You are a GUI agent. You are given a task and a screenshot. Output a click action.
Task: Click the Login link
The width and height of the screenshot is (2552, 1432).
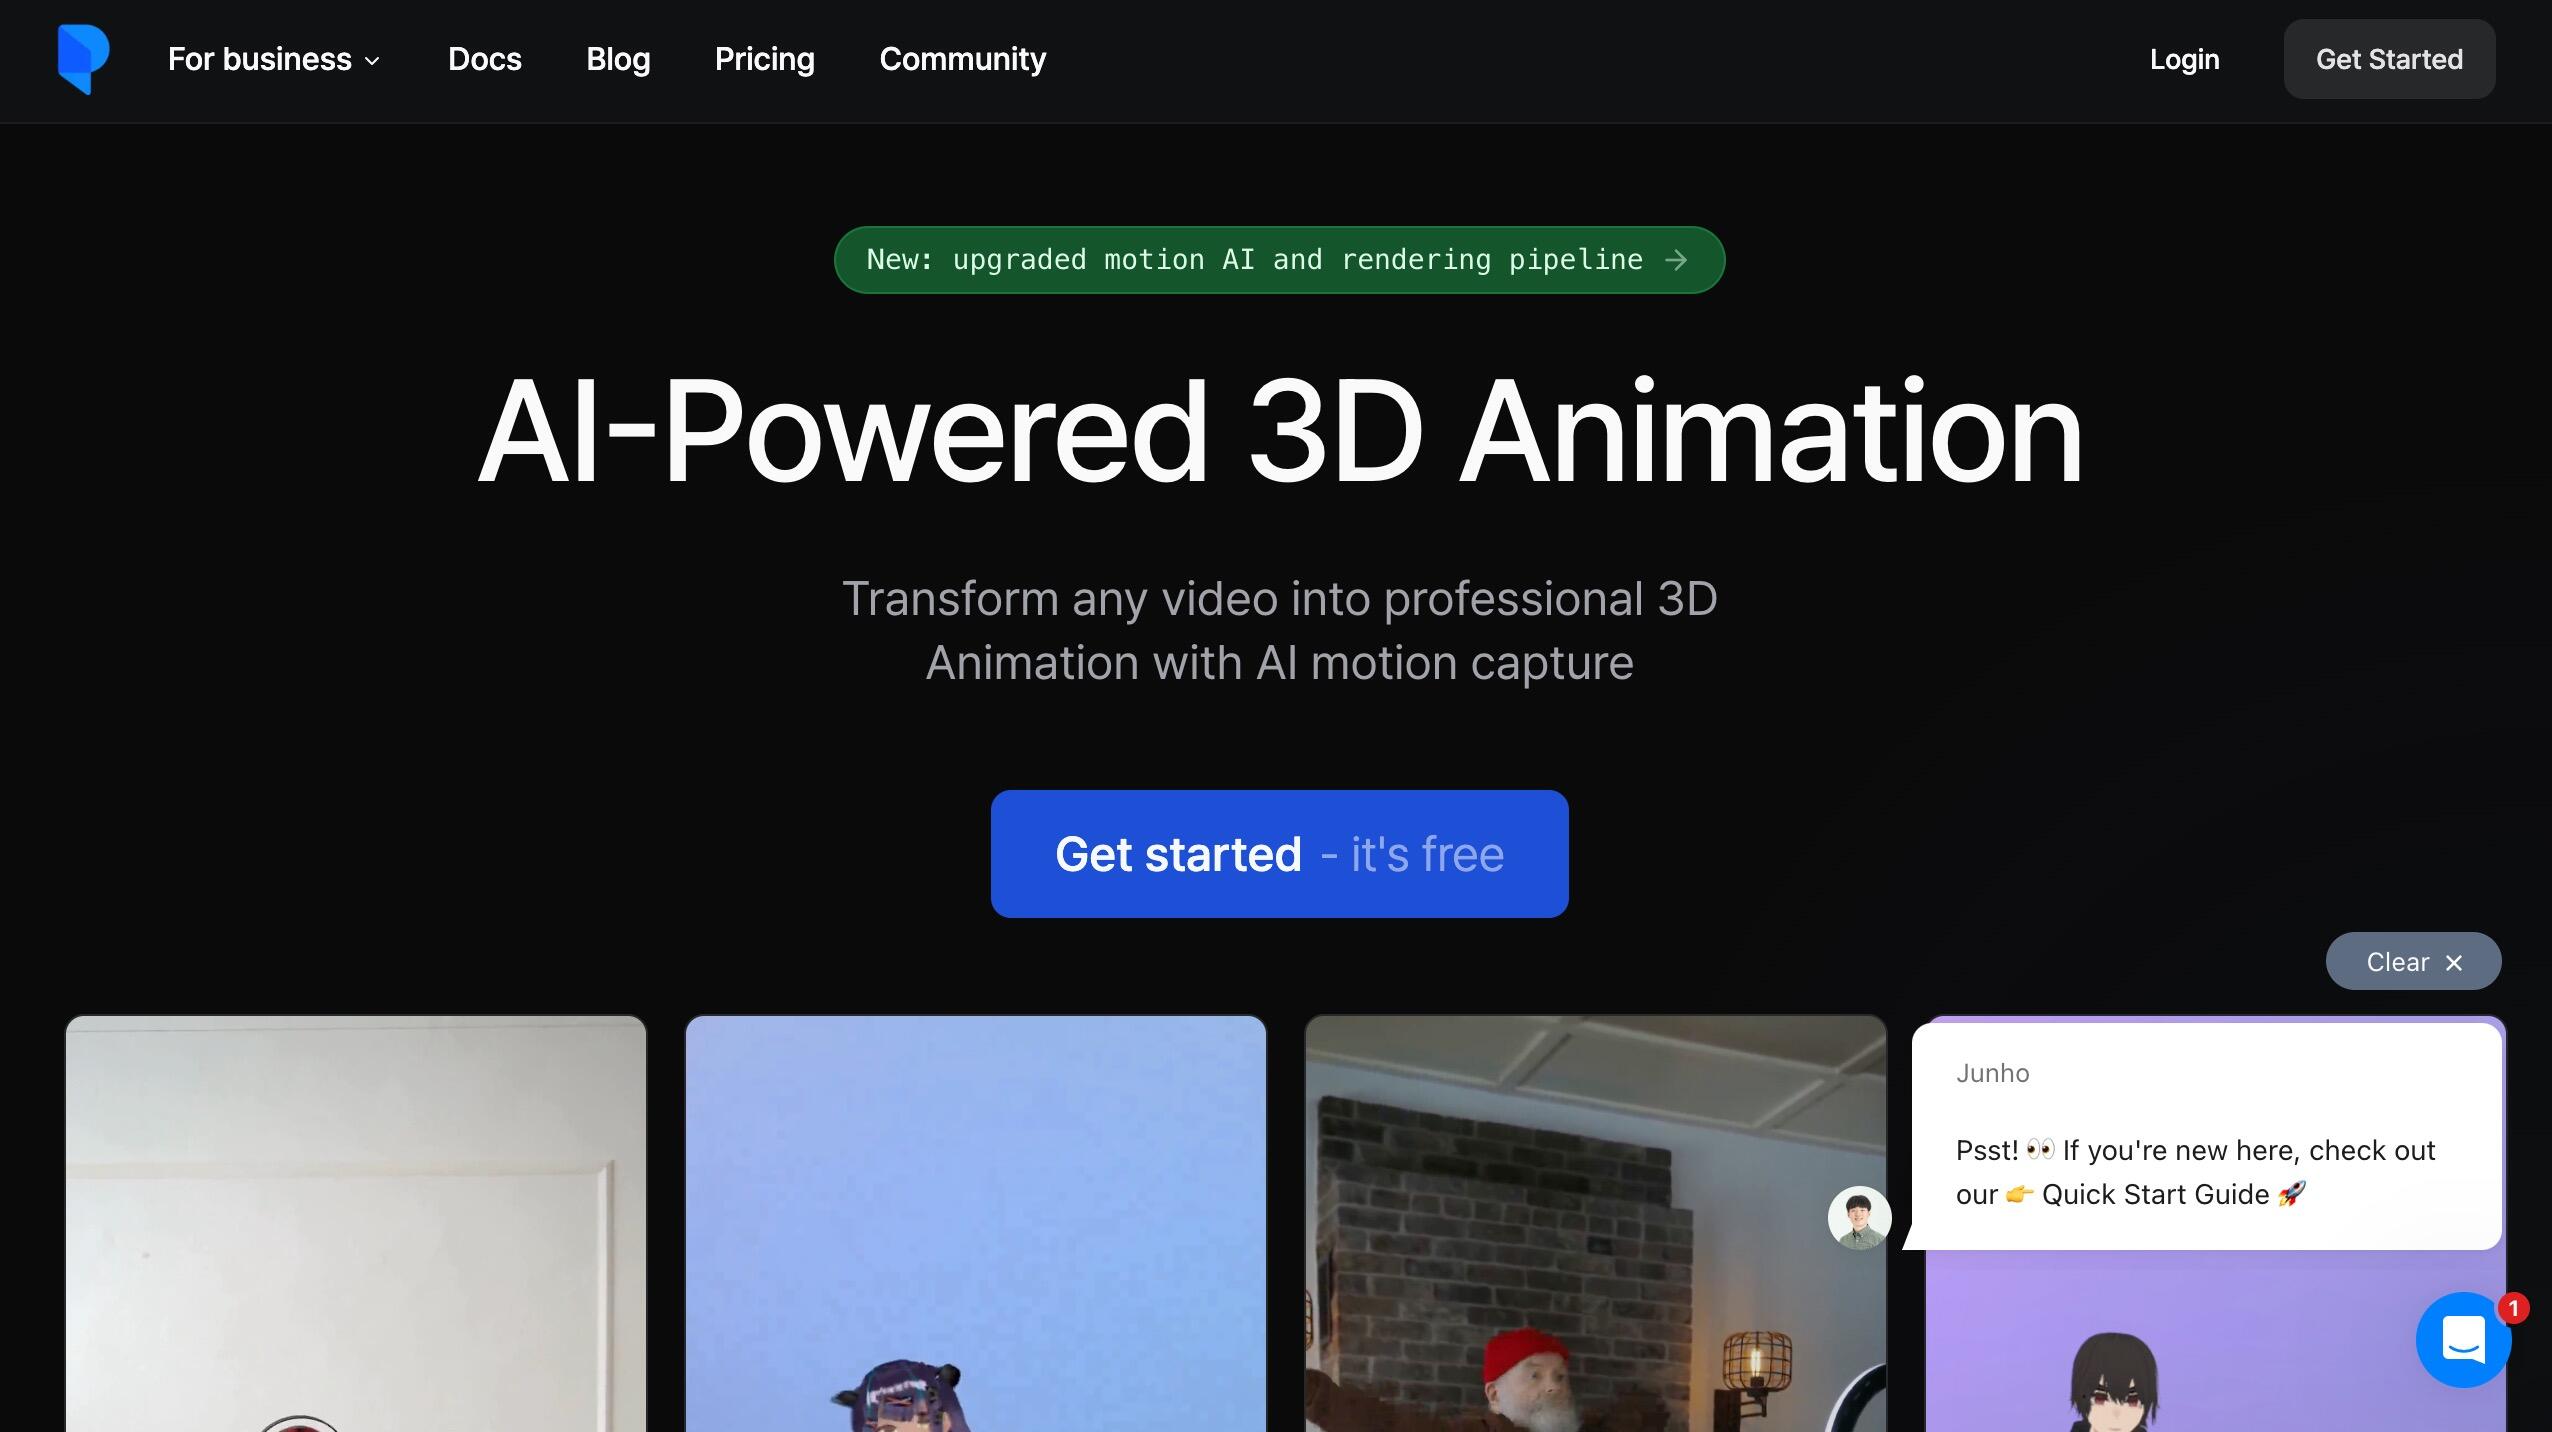point(2184,59)
